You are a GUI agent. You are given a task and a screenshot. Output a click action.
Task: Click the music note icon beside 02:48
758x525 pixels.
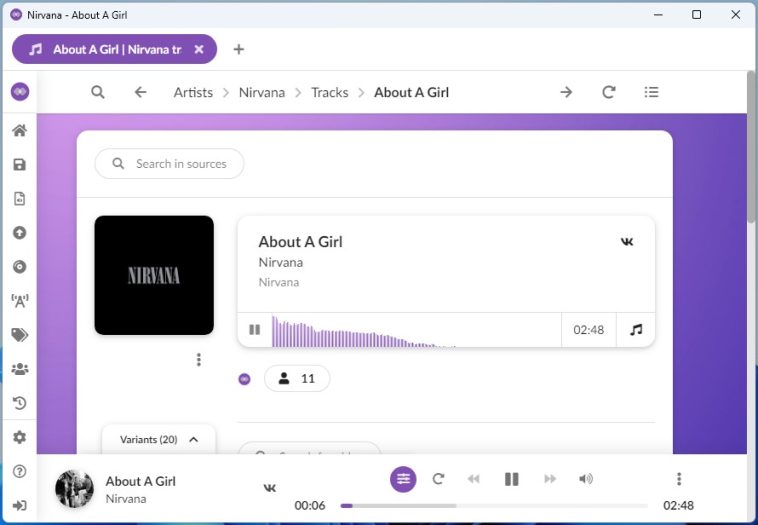tap(636, 330)
